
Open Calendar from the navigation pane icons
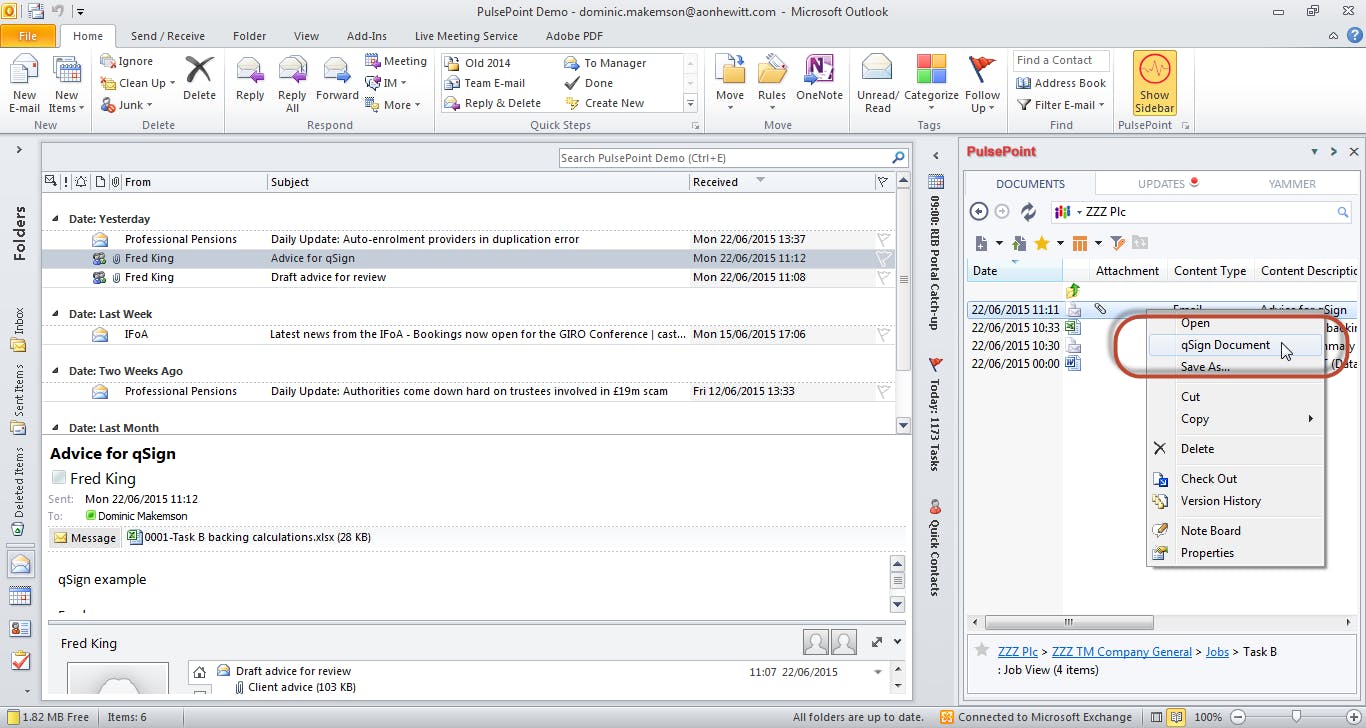coord(20,595)
